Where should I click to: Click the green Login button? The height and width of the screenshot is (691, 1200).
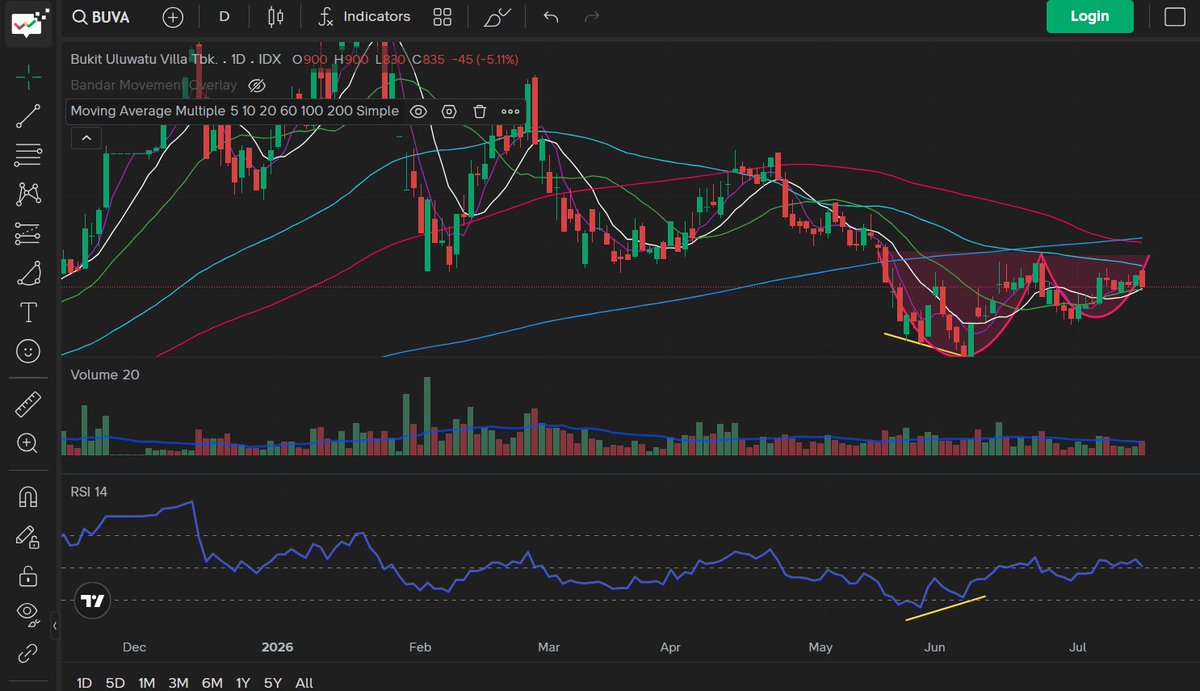click(1089, 16)
